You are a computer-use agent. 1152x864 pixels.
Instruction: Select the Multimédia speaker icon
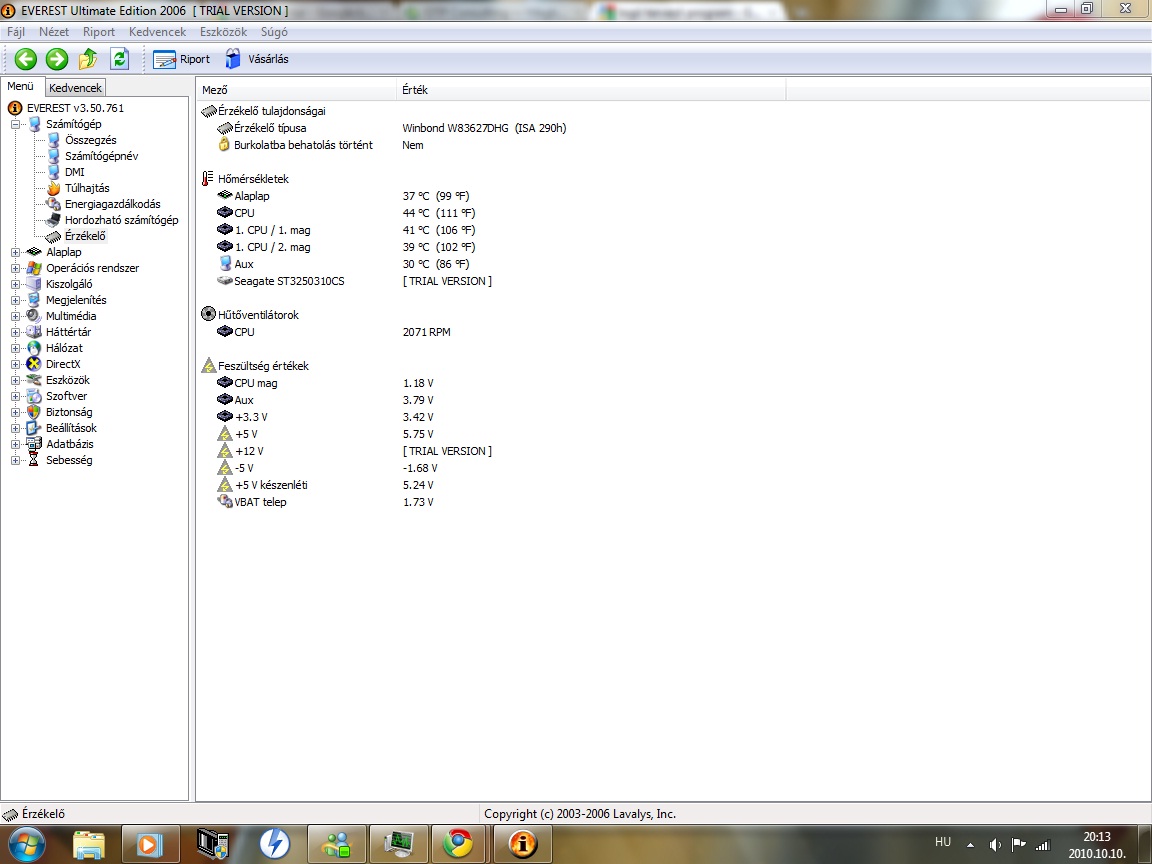[x=34, y=316]
